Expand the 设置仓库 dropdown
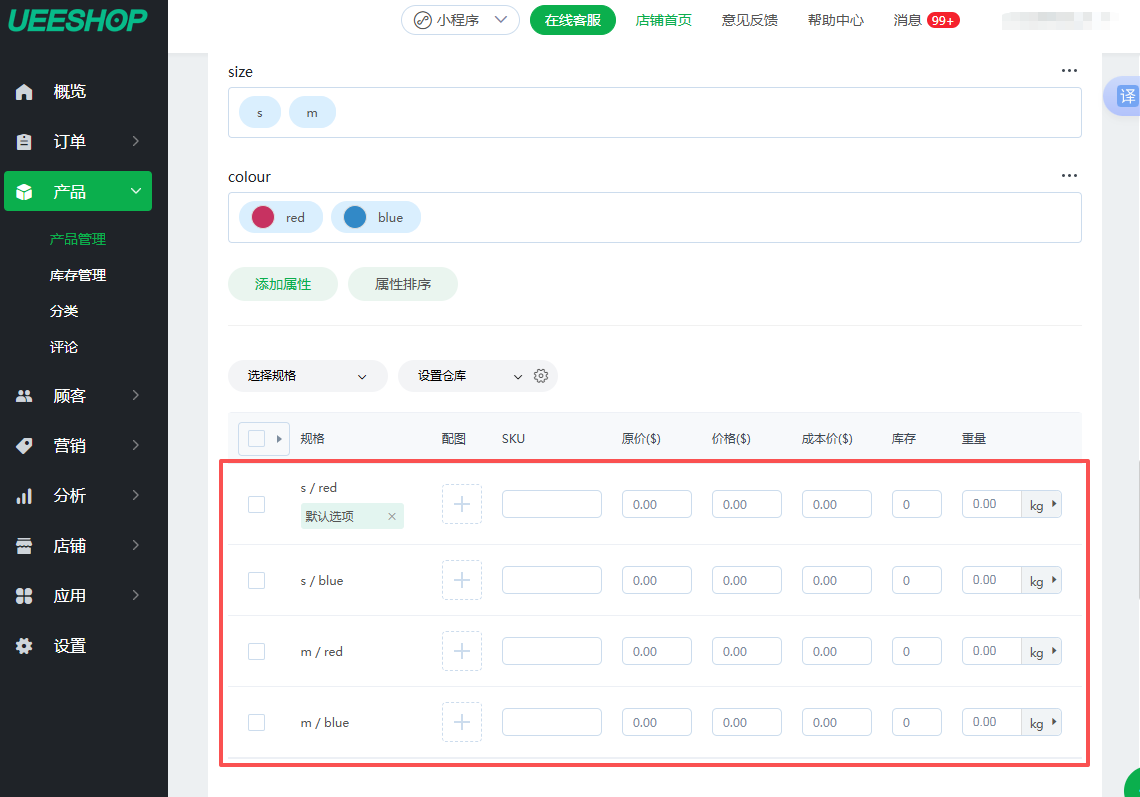The image size is (1140, 797). click(x=469, y=376)
